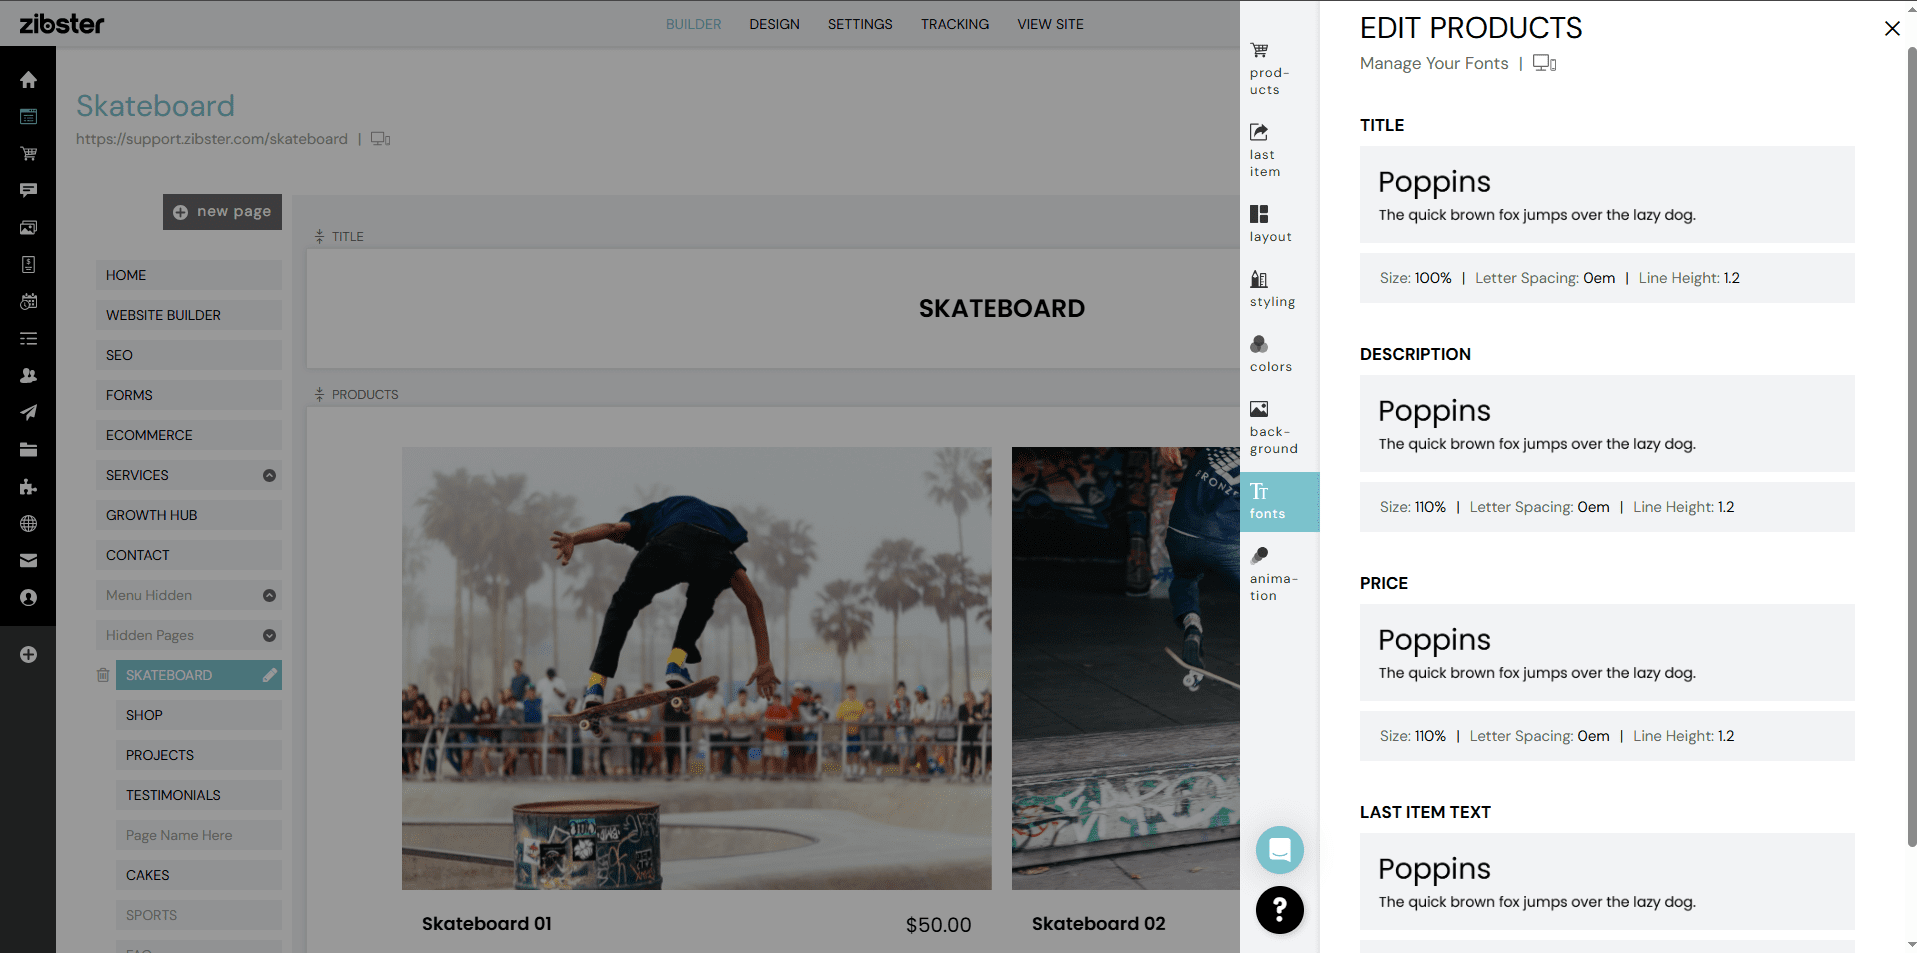This screenshot has width=1917, height=953.
Task: Click the shopping cart icon in left sidebar
Action: tap(28, 153)
